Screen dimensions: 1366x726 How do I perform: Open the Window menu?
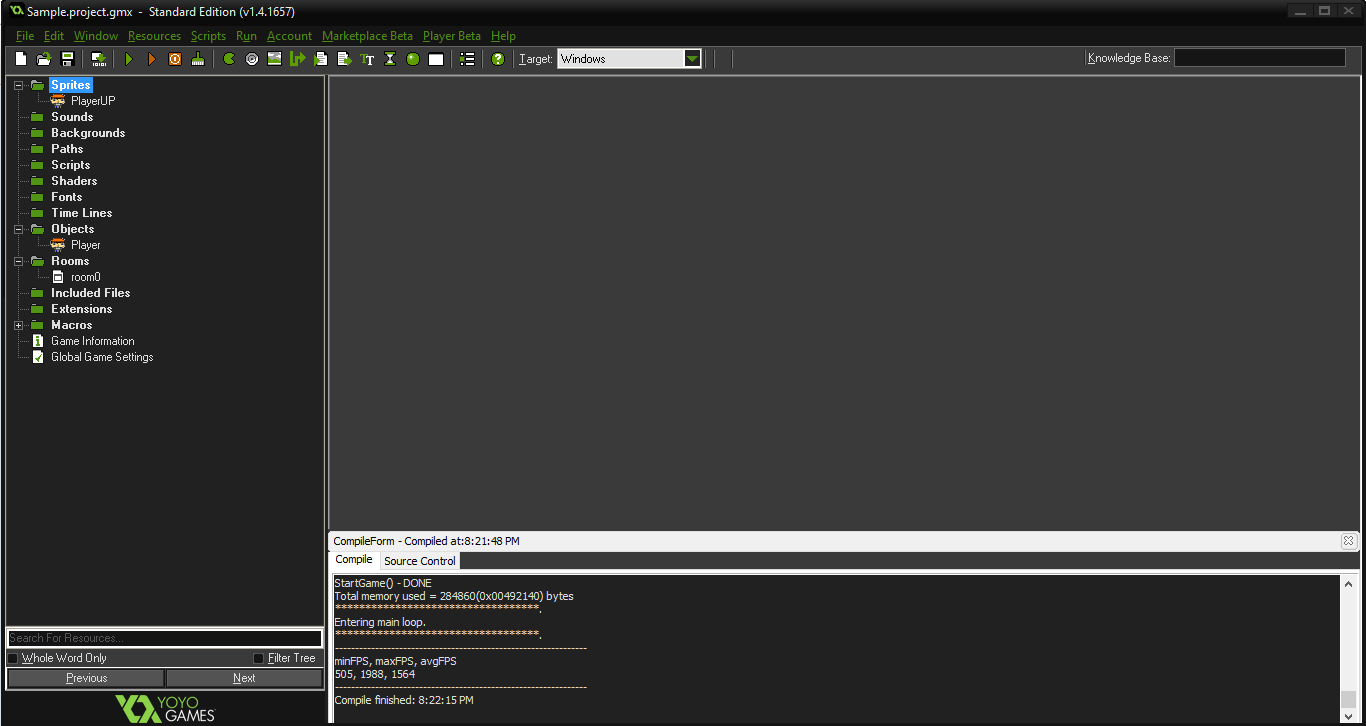click(96, 36)
